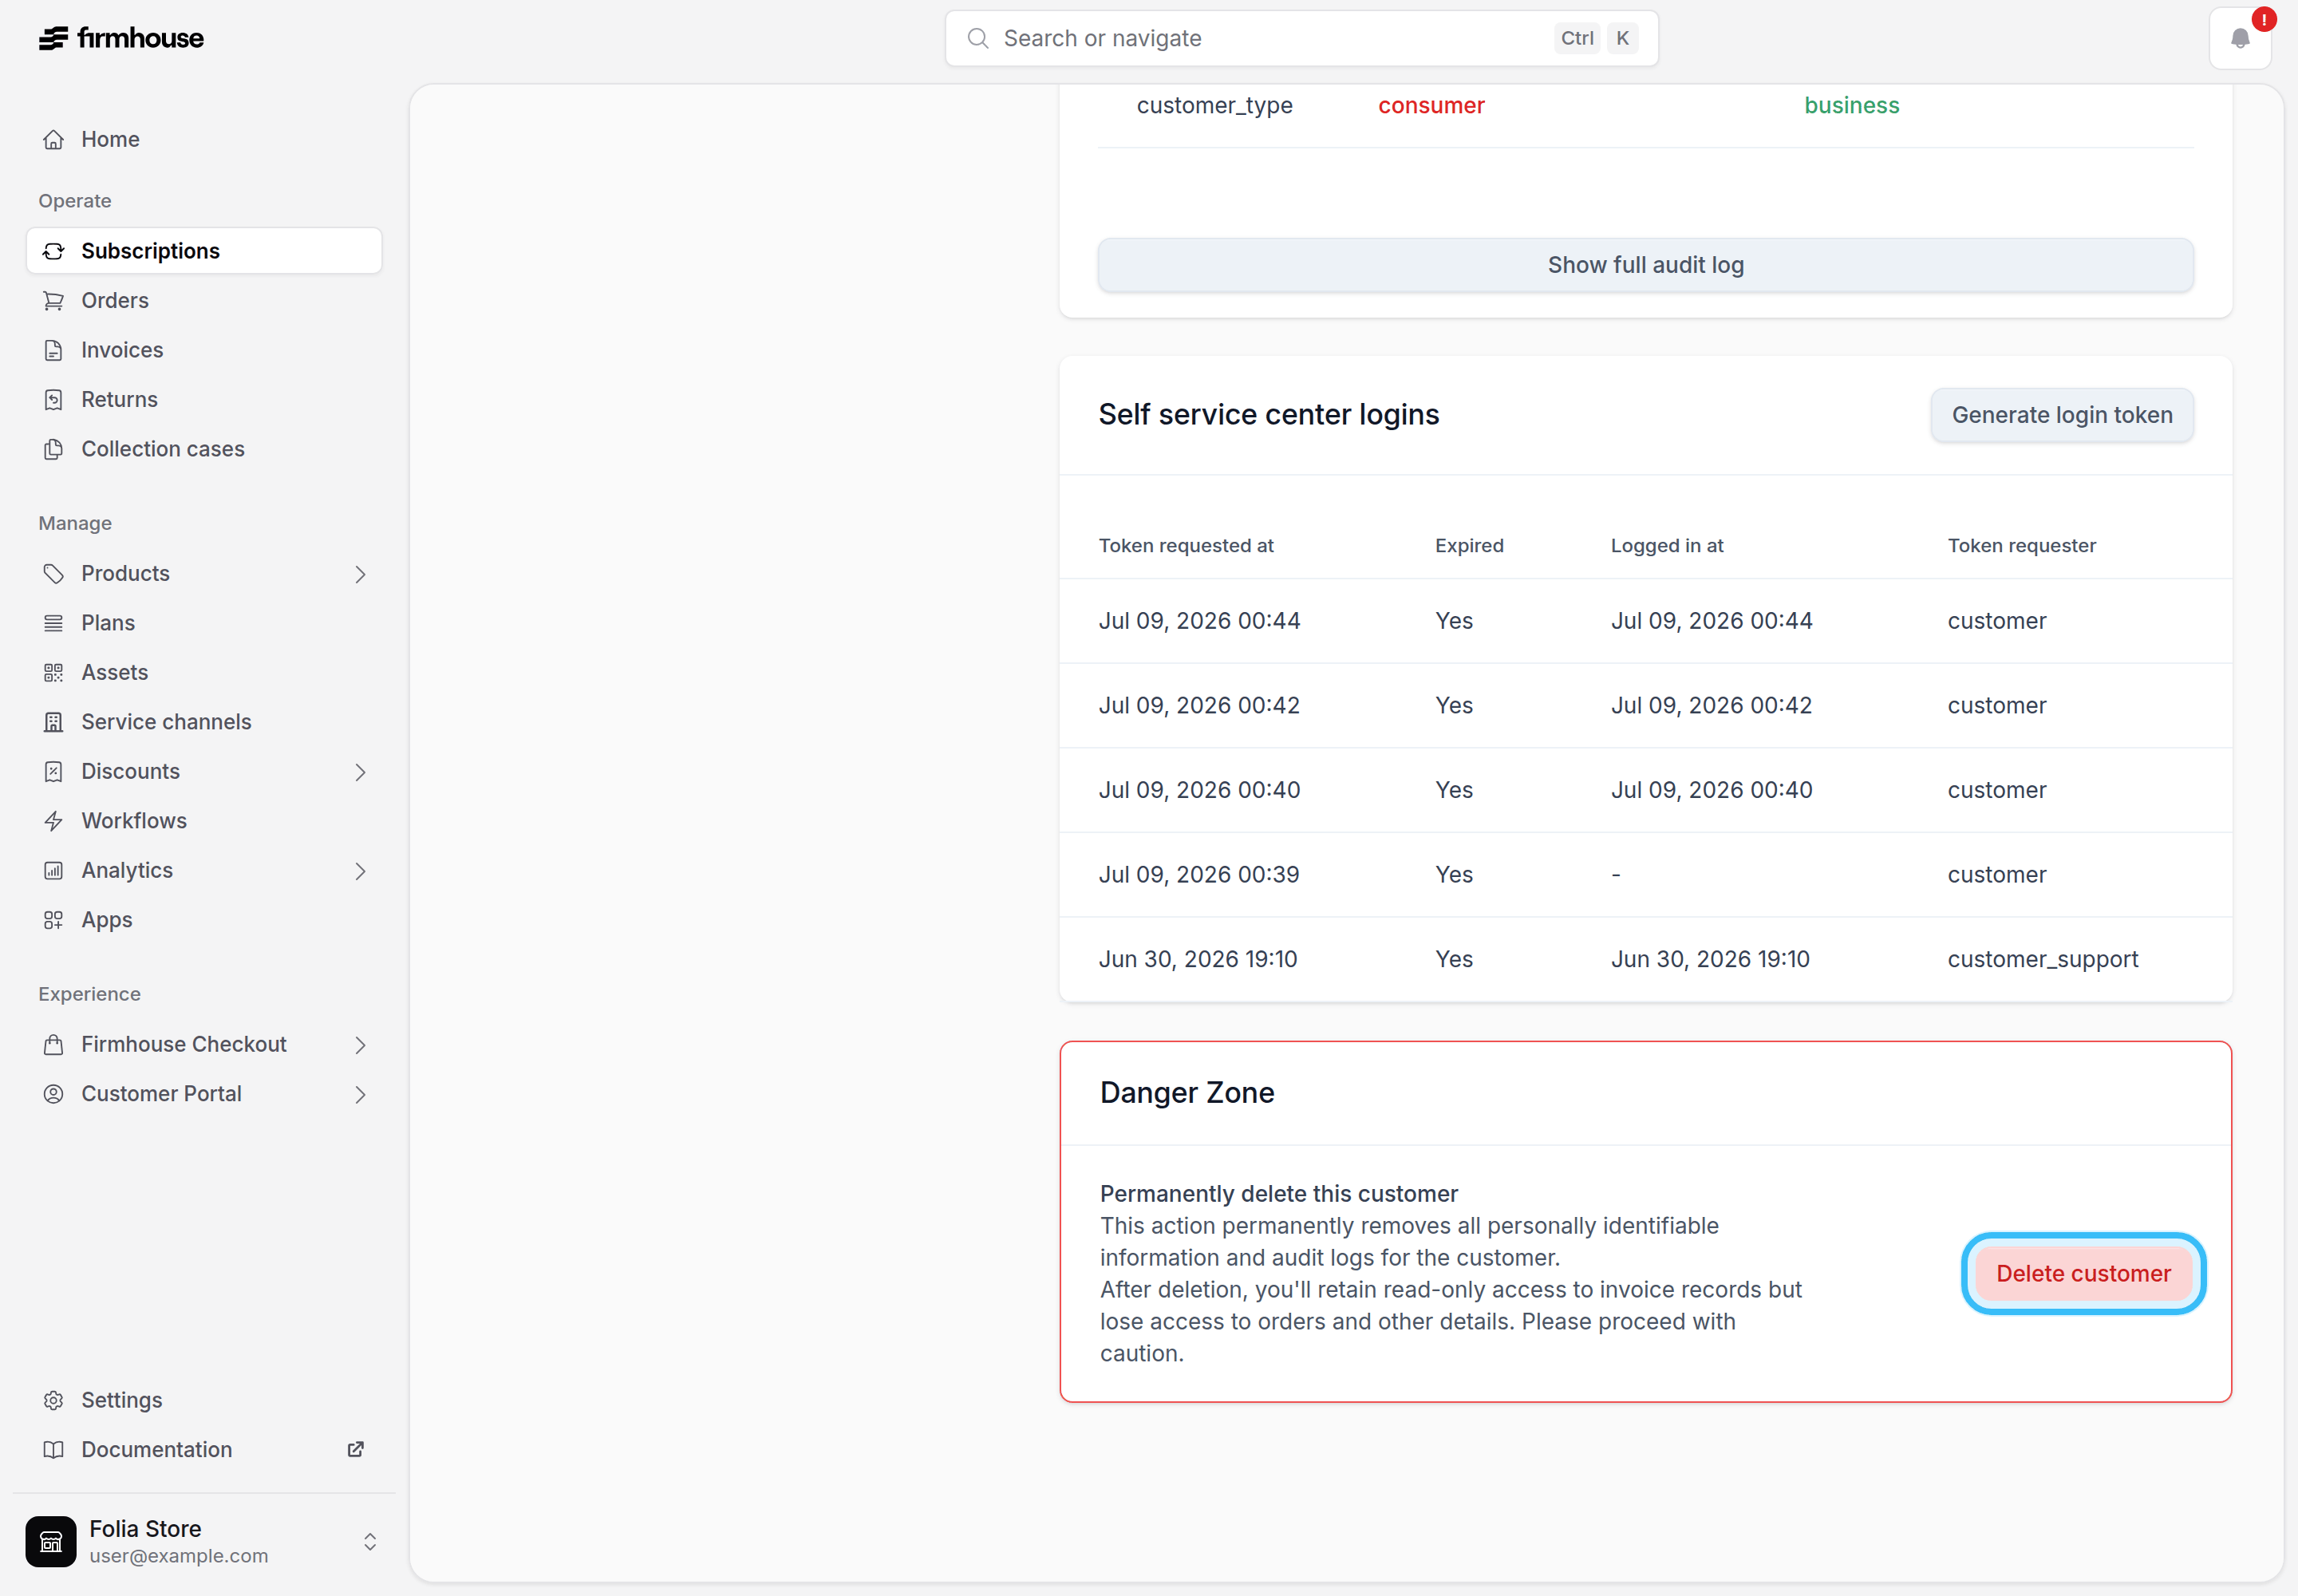Click the Plans list icon
Screen dimensions: 2298x1596
click(54, 623)
